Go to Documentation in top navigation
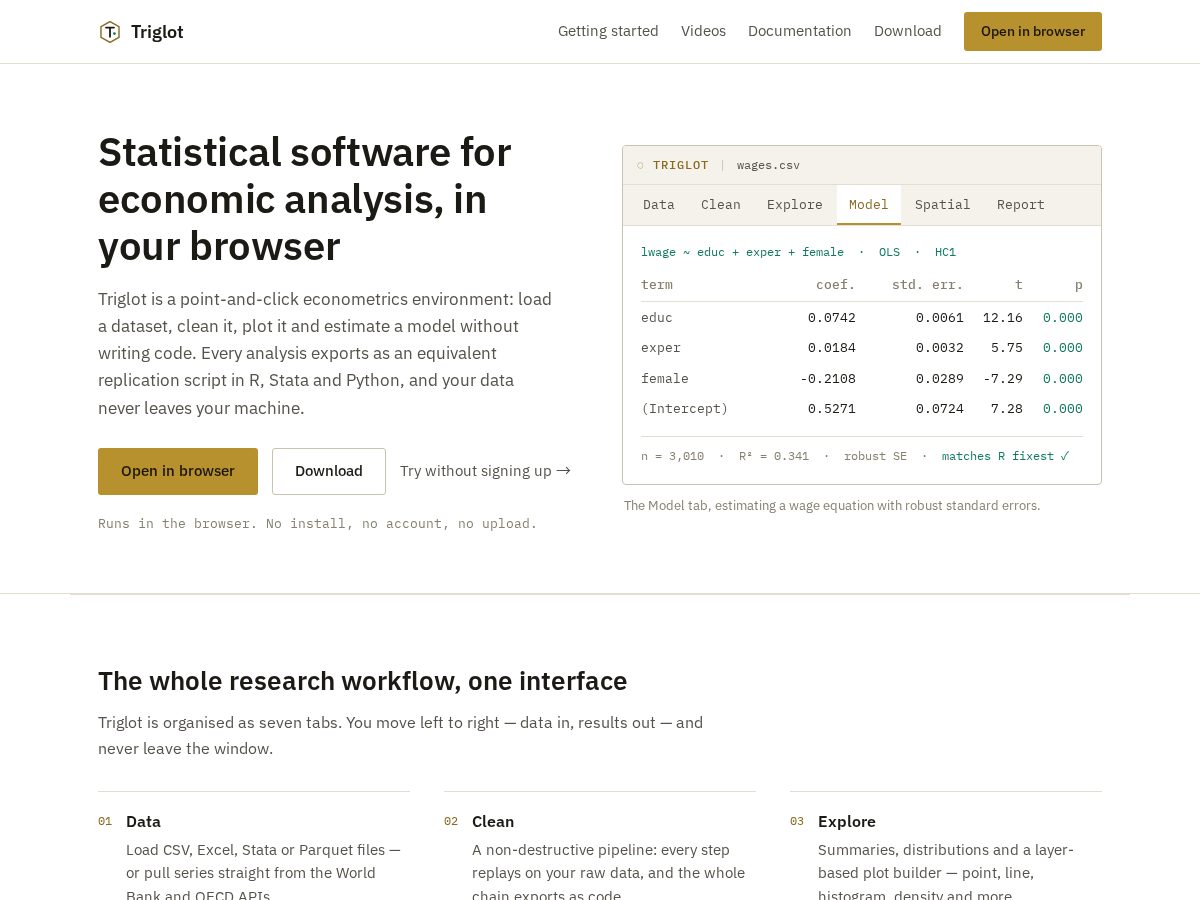This screenshot has height=900, width=1200. (x=800, y=31)
